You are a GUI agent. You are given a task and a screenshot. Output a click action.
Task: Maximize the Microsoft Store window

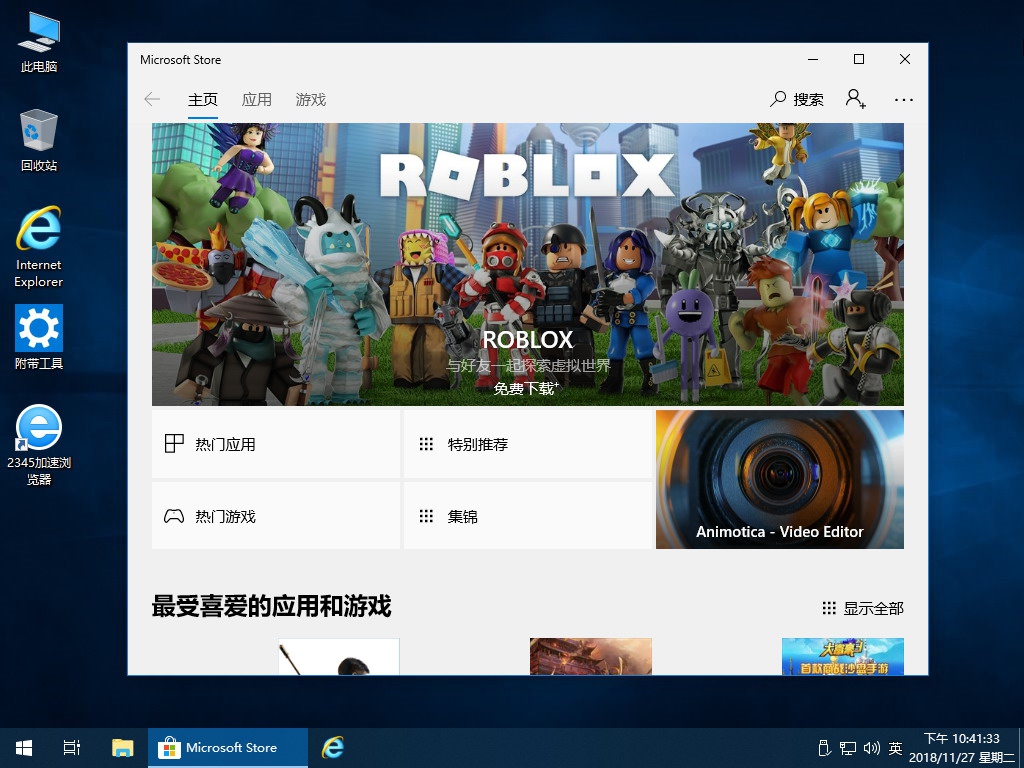pyautogui.click(x=859, y=59)
